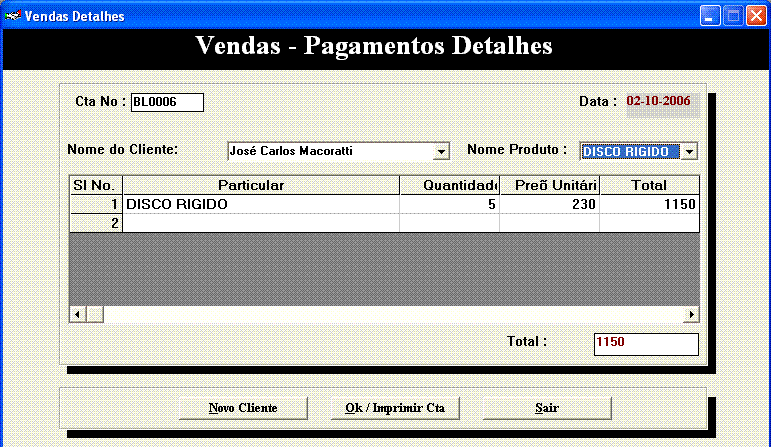Click the unit price cell showing 230

[549, 205]
